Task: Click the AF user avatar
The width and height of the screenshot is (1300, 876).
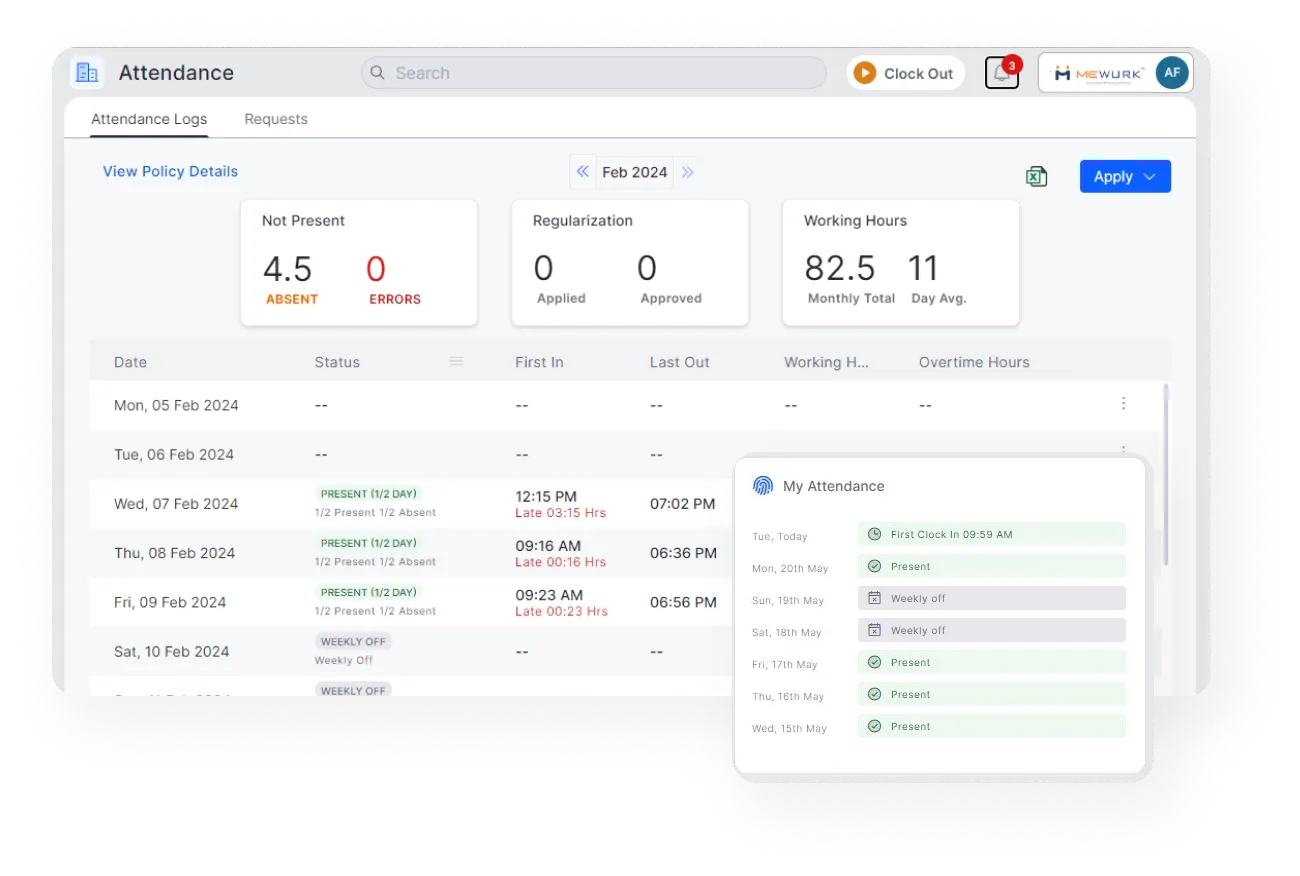Action: coord(1171,73)
